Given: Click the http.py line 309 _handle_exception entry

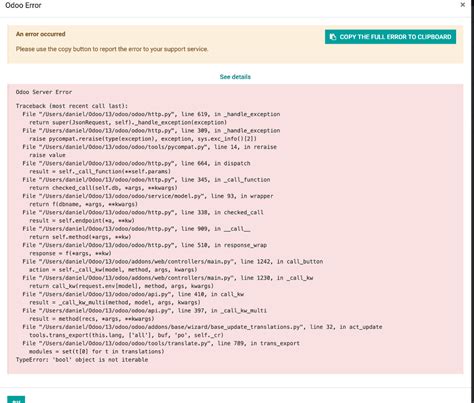Looking at the screenshot, I should (151, 131).
